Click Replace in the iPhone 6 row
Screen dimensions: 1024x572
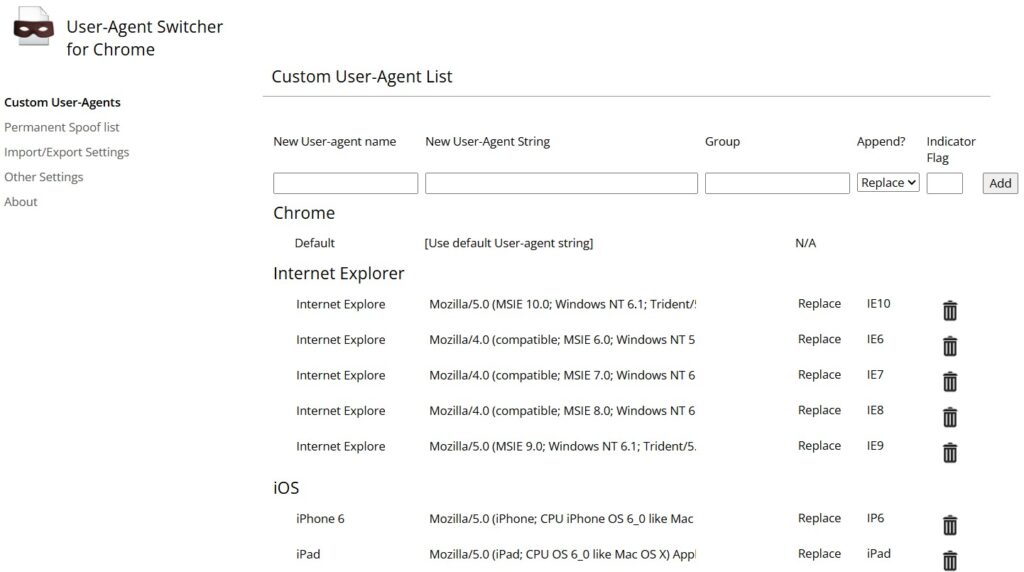pos(819,518)
